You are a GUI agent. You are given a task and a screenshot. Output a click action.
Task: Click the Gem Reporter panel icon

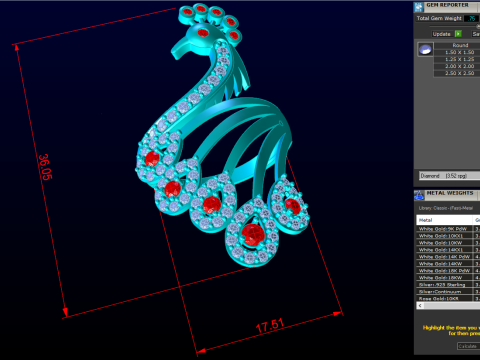(419, 7)
